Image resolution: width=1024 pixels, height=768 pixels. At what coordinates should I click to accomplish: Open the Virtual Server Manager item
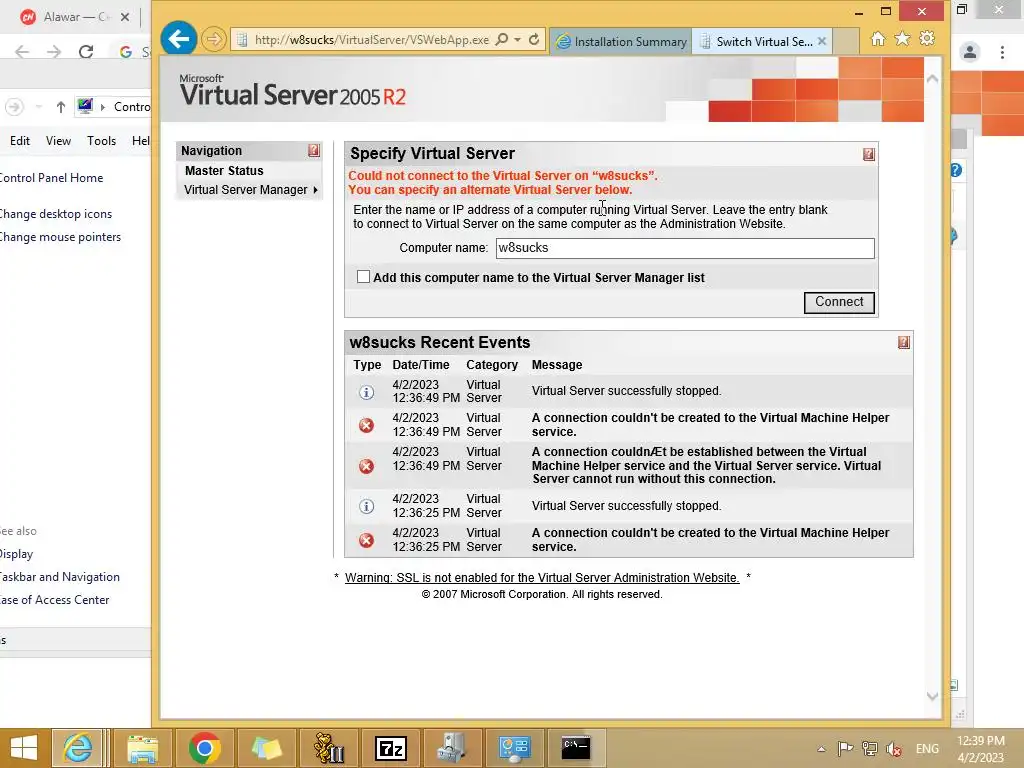click(x=246, y=190)
